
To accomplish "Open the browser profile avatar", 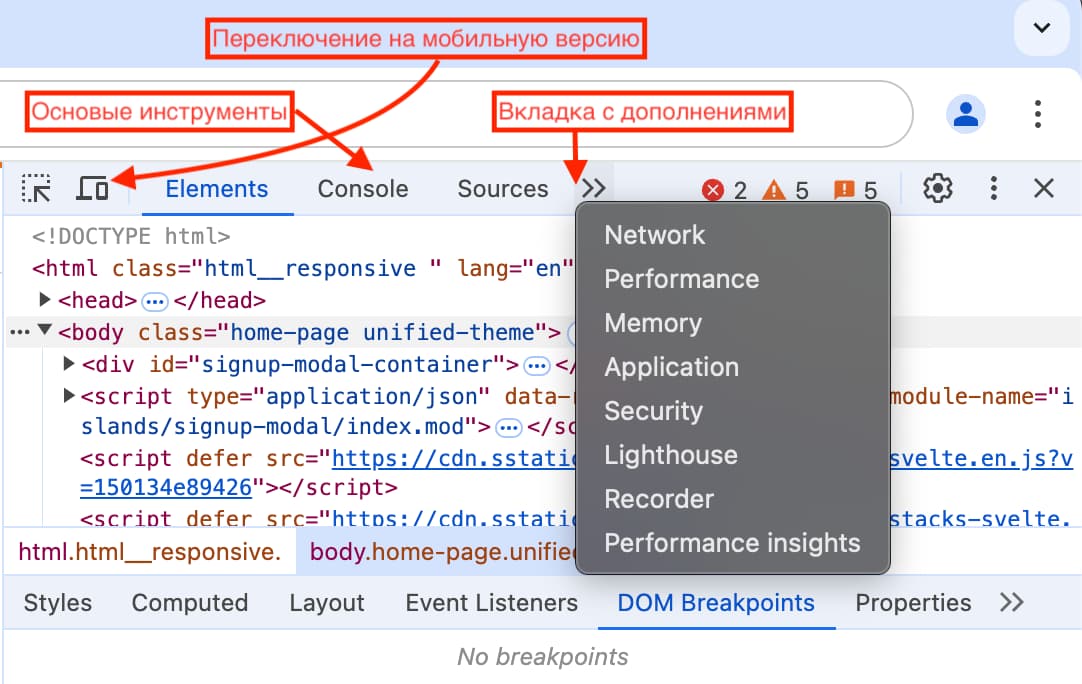I will (x=965, y=114).
